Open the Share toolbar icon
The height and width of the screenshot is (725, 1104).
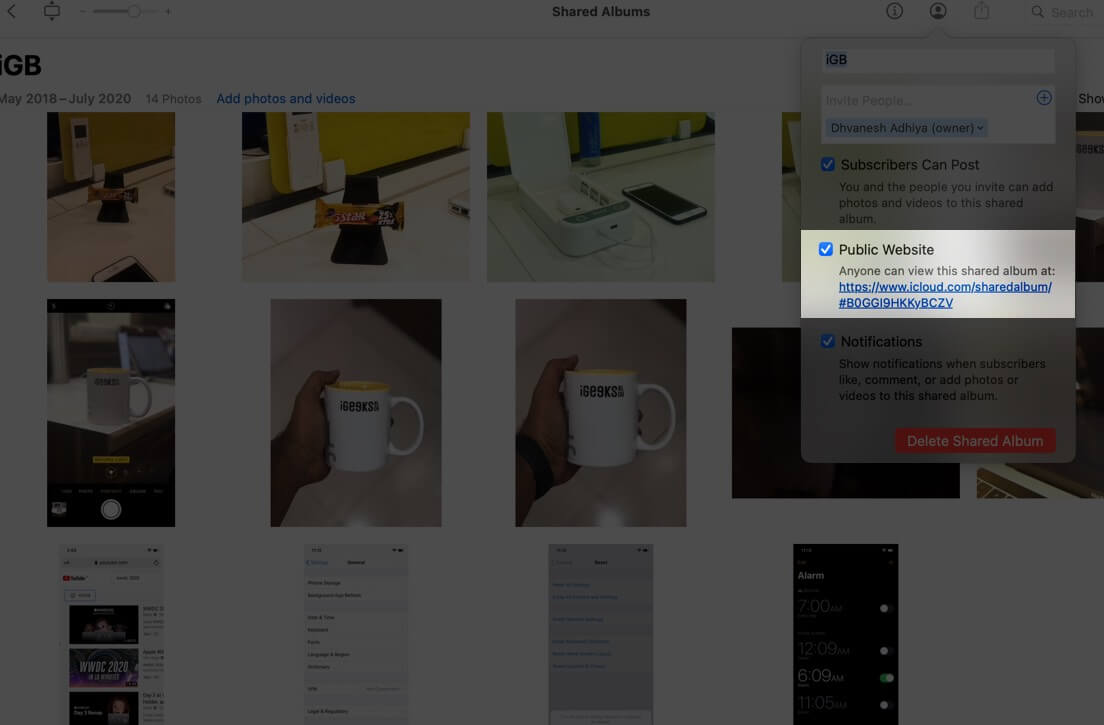[981, 11]
